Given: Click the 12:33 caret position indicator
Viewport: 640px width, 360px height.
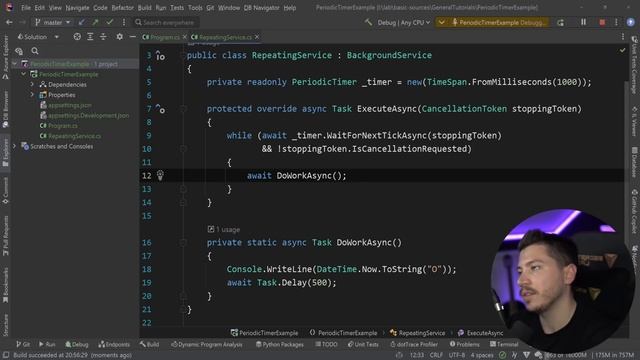Looking at the screenshot, I should tap(417, 355).
